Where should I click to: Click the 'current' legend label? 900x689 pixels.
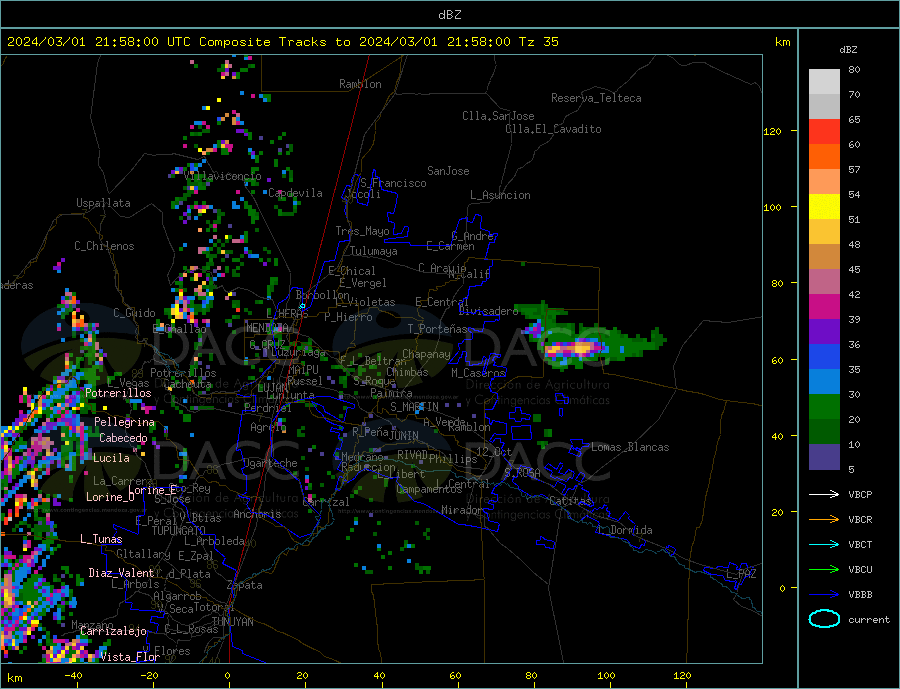[x=869, y=620]
